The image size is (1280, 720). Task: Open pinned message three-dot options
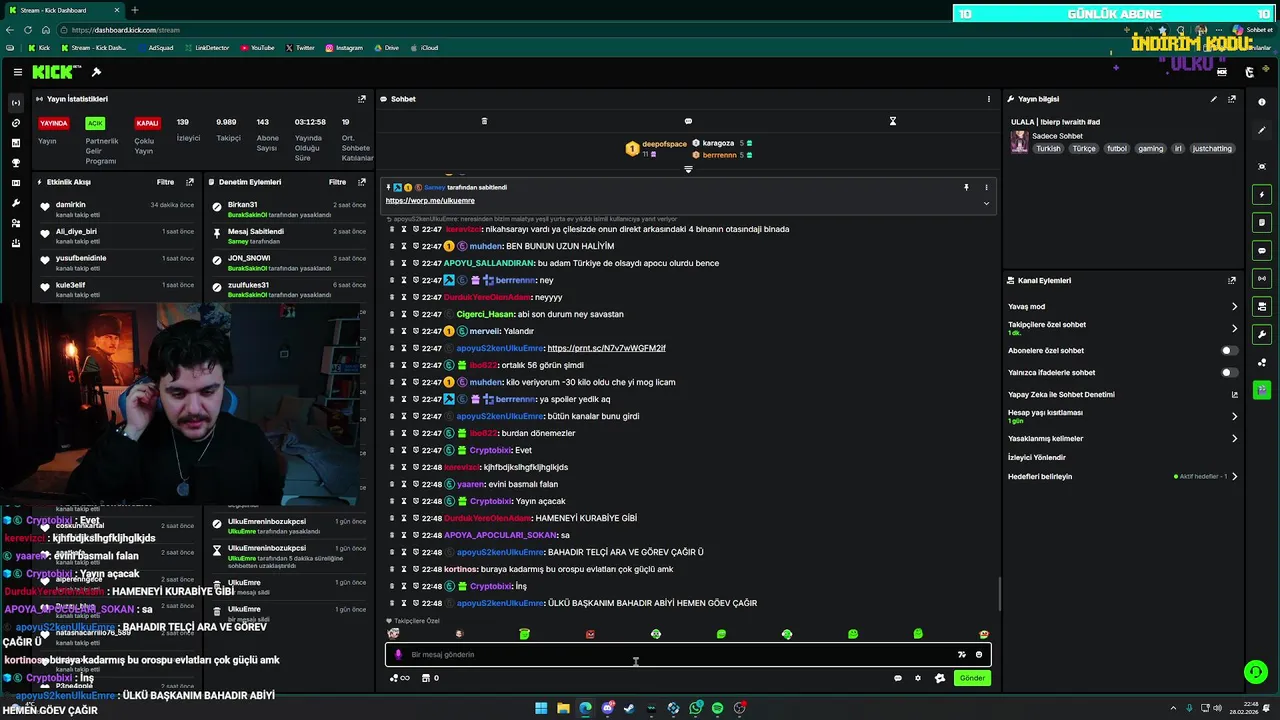click(x=986, y=187)
